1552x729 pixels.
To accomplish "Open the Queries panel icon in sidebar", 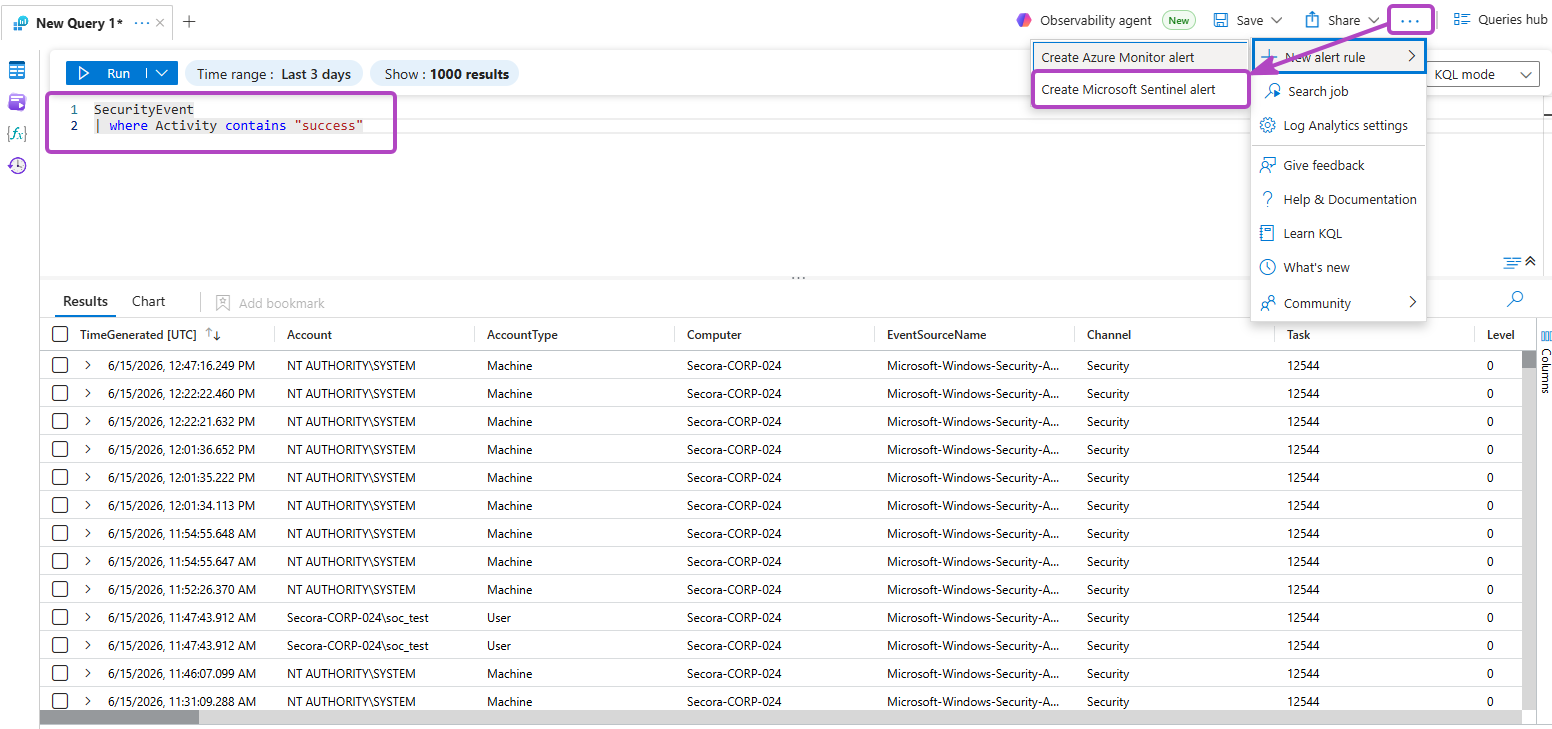I will tap(17, 102).
